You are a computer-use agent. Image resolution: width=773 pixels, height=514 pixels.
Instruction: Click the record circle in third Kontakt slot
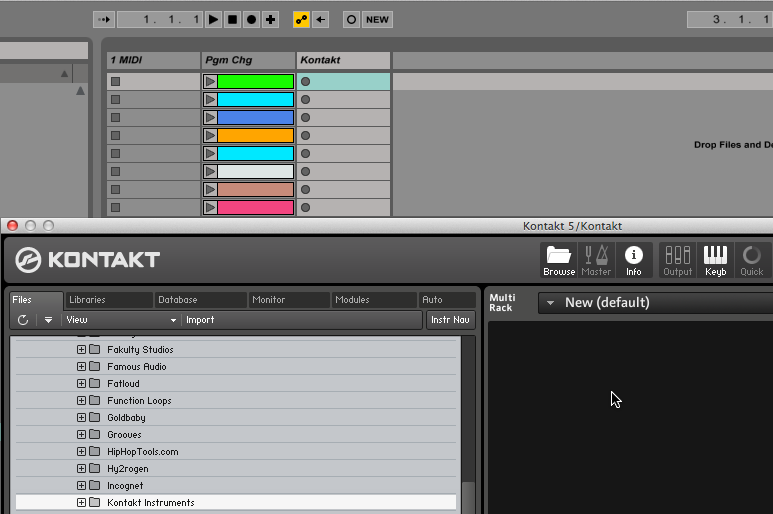coord(306,117)
